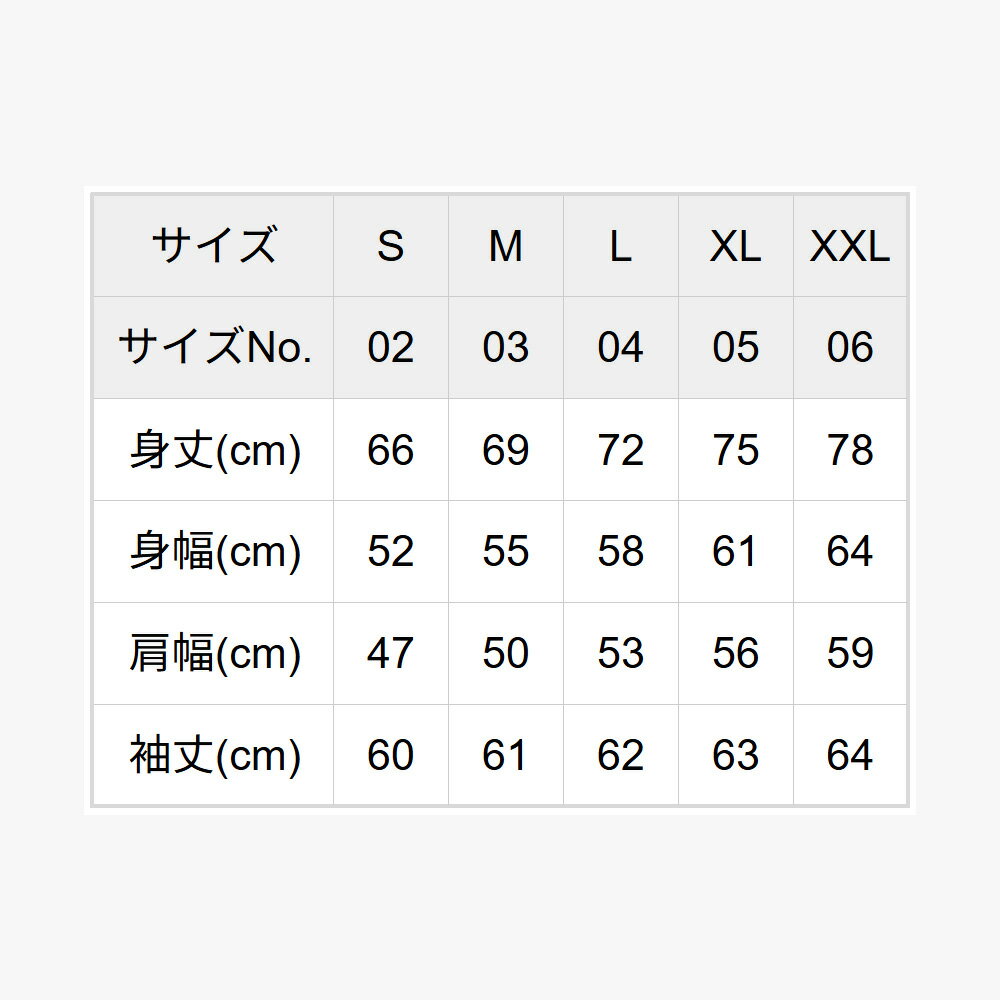Click the 袖丈 value 63 for XL
This screenshot has height=1000, width=1000.
(x=735, y=755)
